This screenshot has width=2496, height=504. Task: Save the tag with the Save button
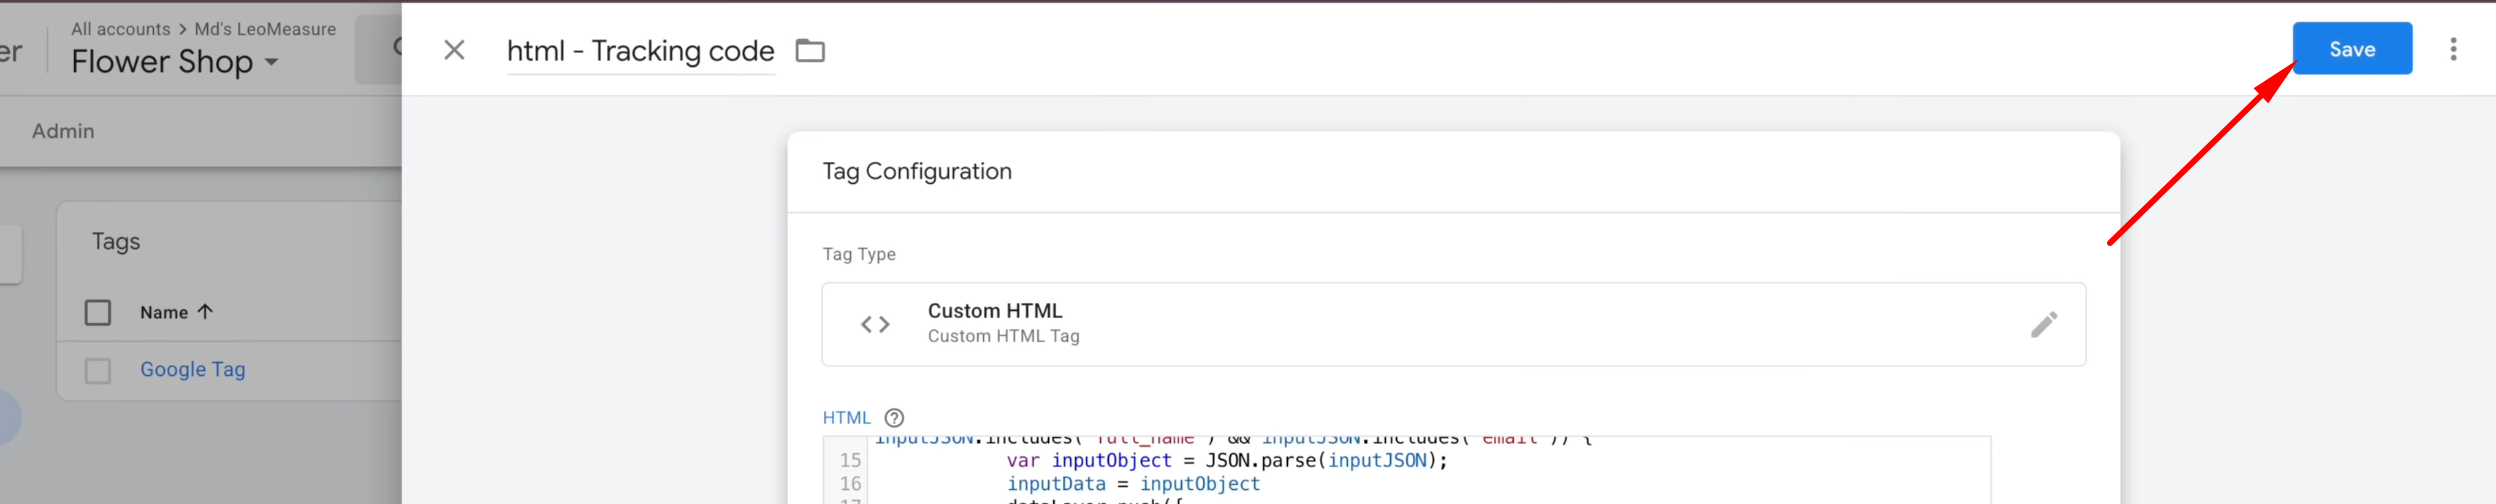coord(2351,49)
